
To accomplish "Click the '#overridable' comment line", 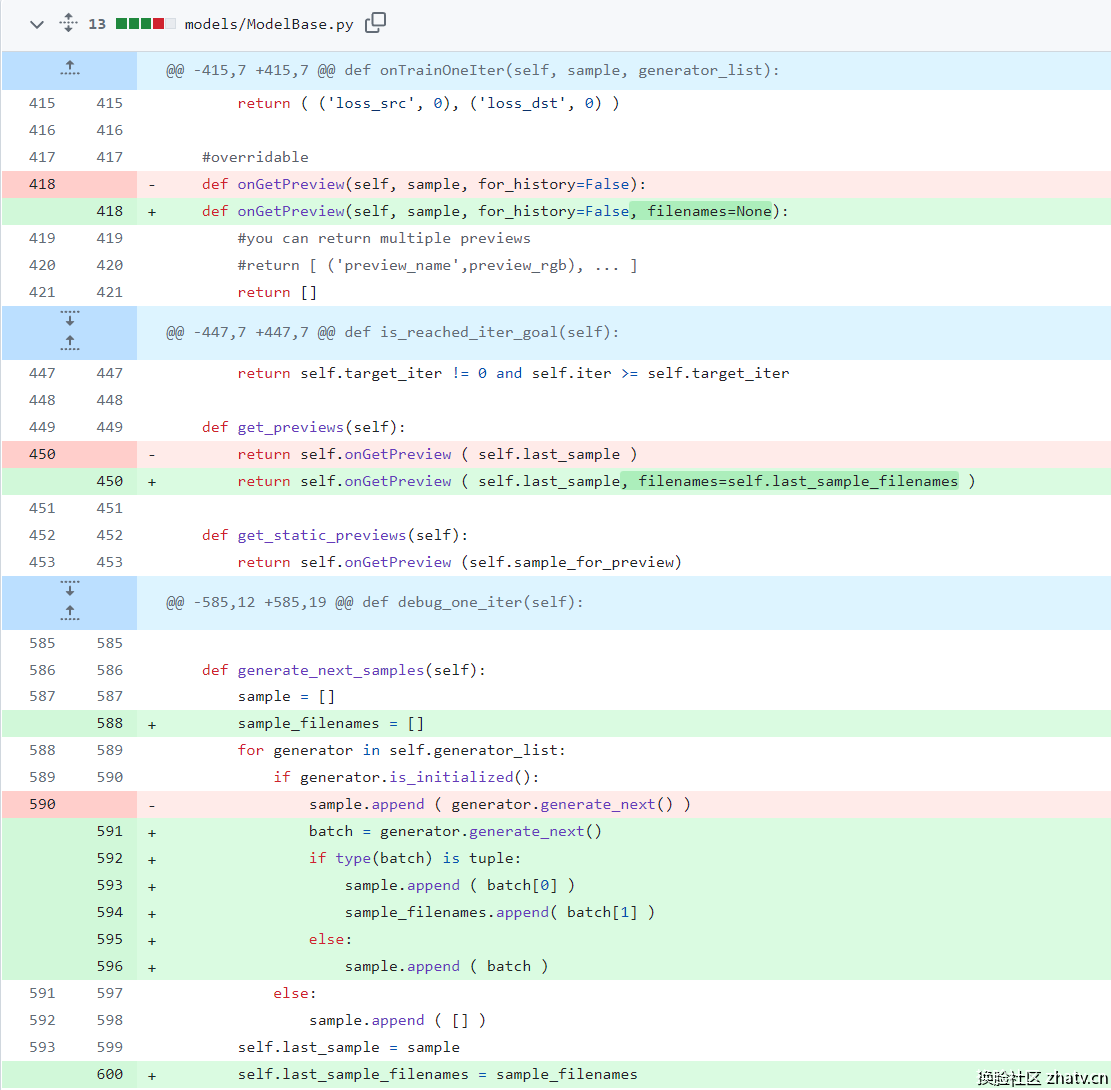I will [x=255, y=157].
